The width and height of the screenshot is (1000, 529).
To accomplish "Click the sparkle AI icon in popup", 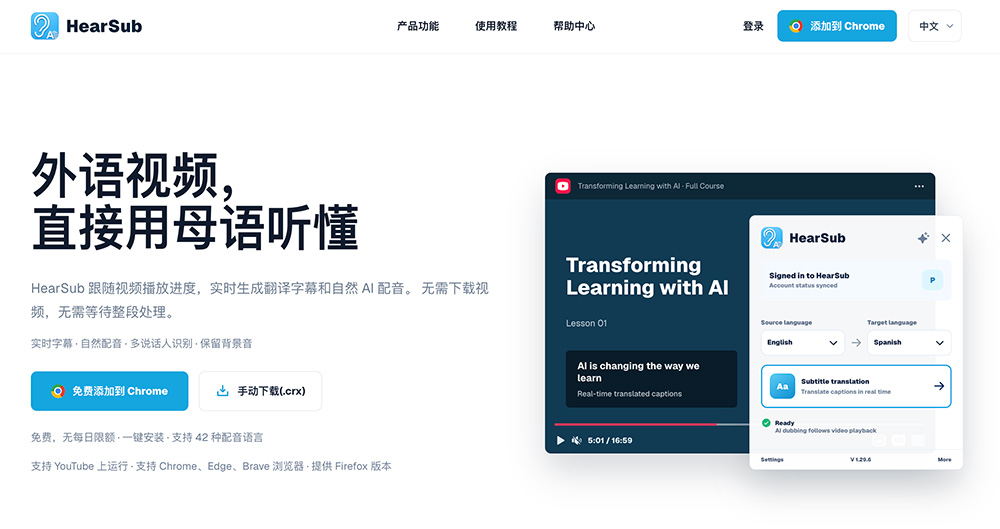I will [x=923, y=238].
